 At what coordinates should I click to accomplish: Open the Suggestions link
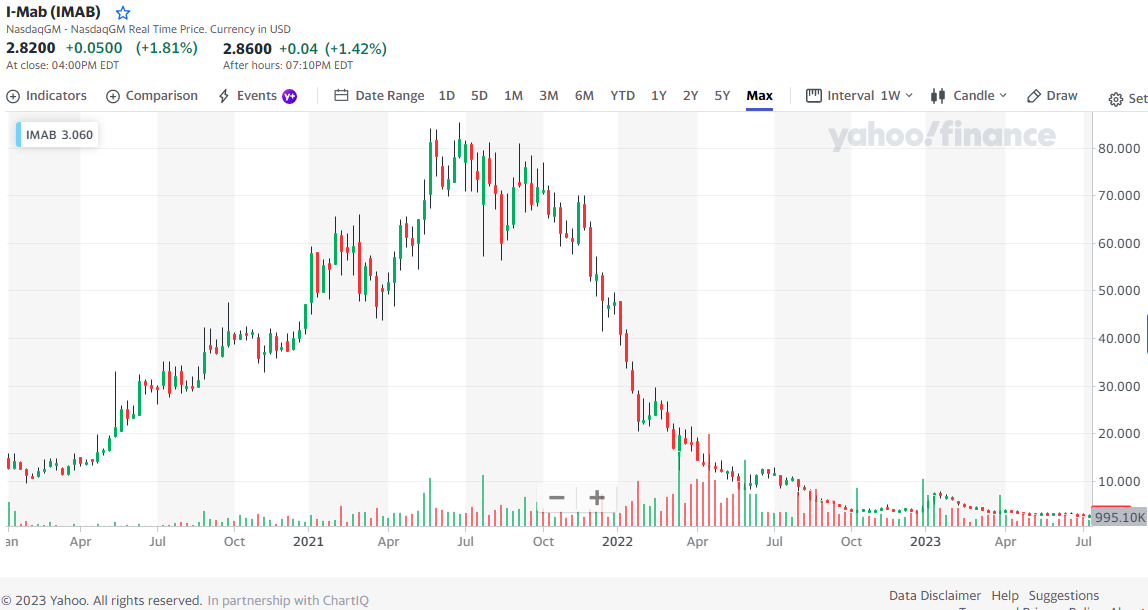(1064, 595)
